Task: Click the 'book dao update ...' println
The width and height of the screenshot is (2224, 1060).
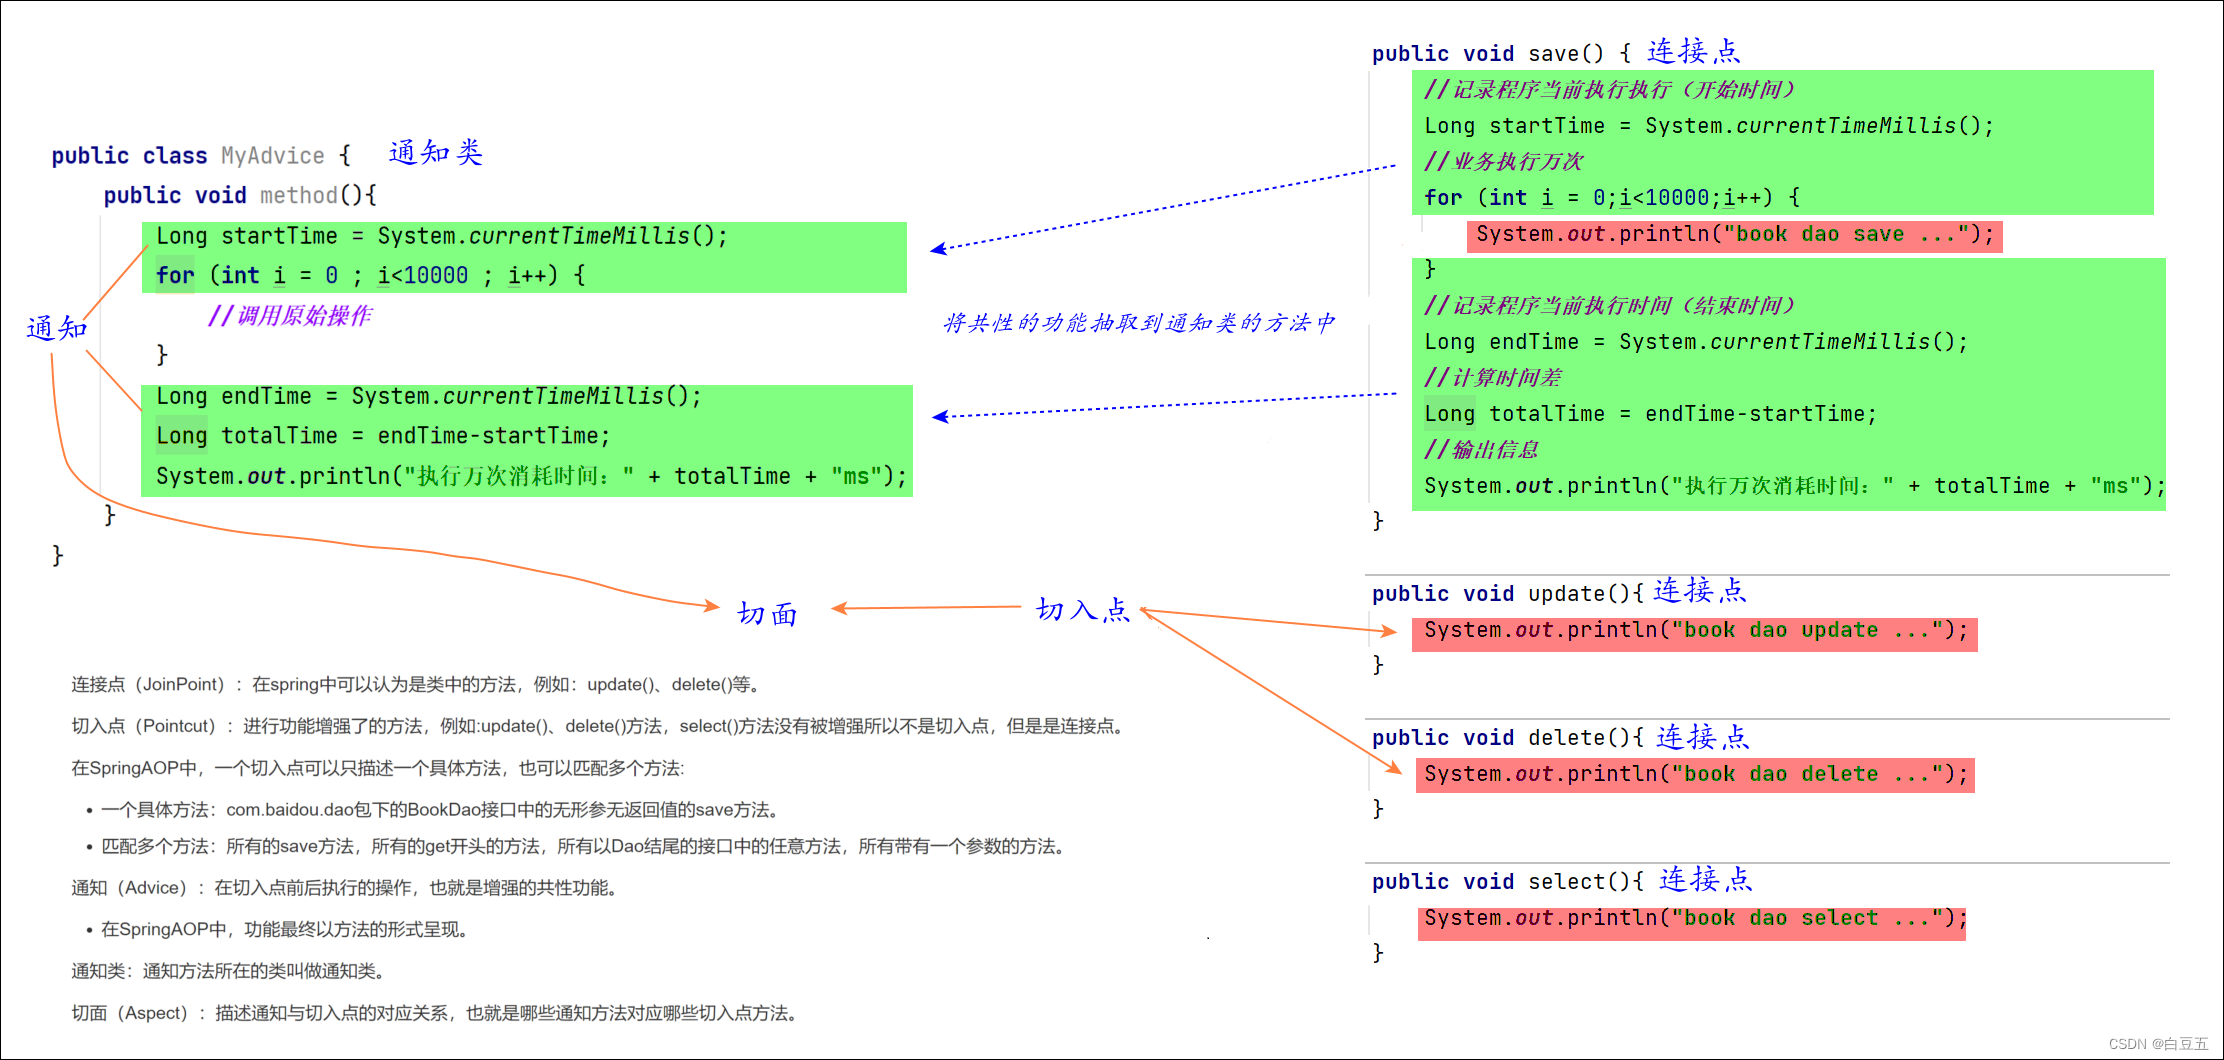Action: click(x=1695, y=631)
